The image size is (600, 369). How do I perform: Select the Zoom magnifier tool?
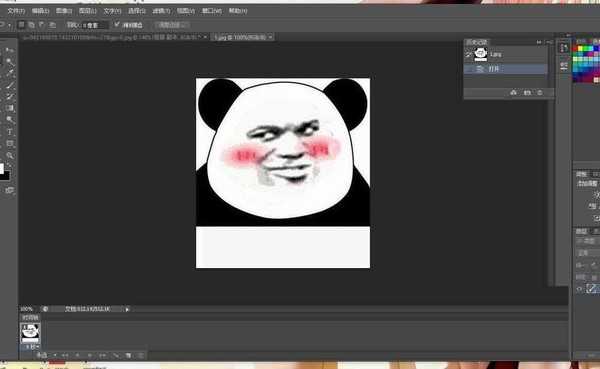point(10,155)
